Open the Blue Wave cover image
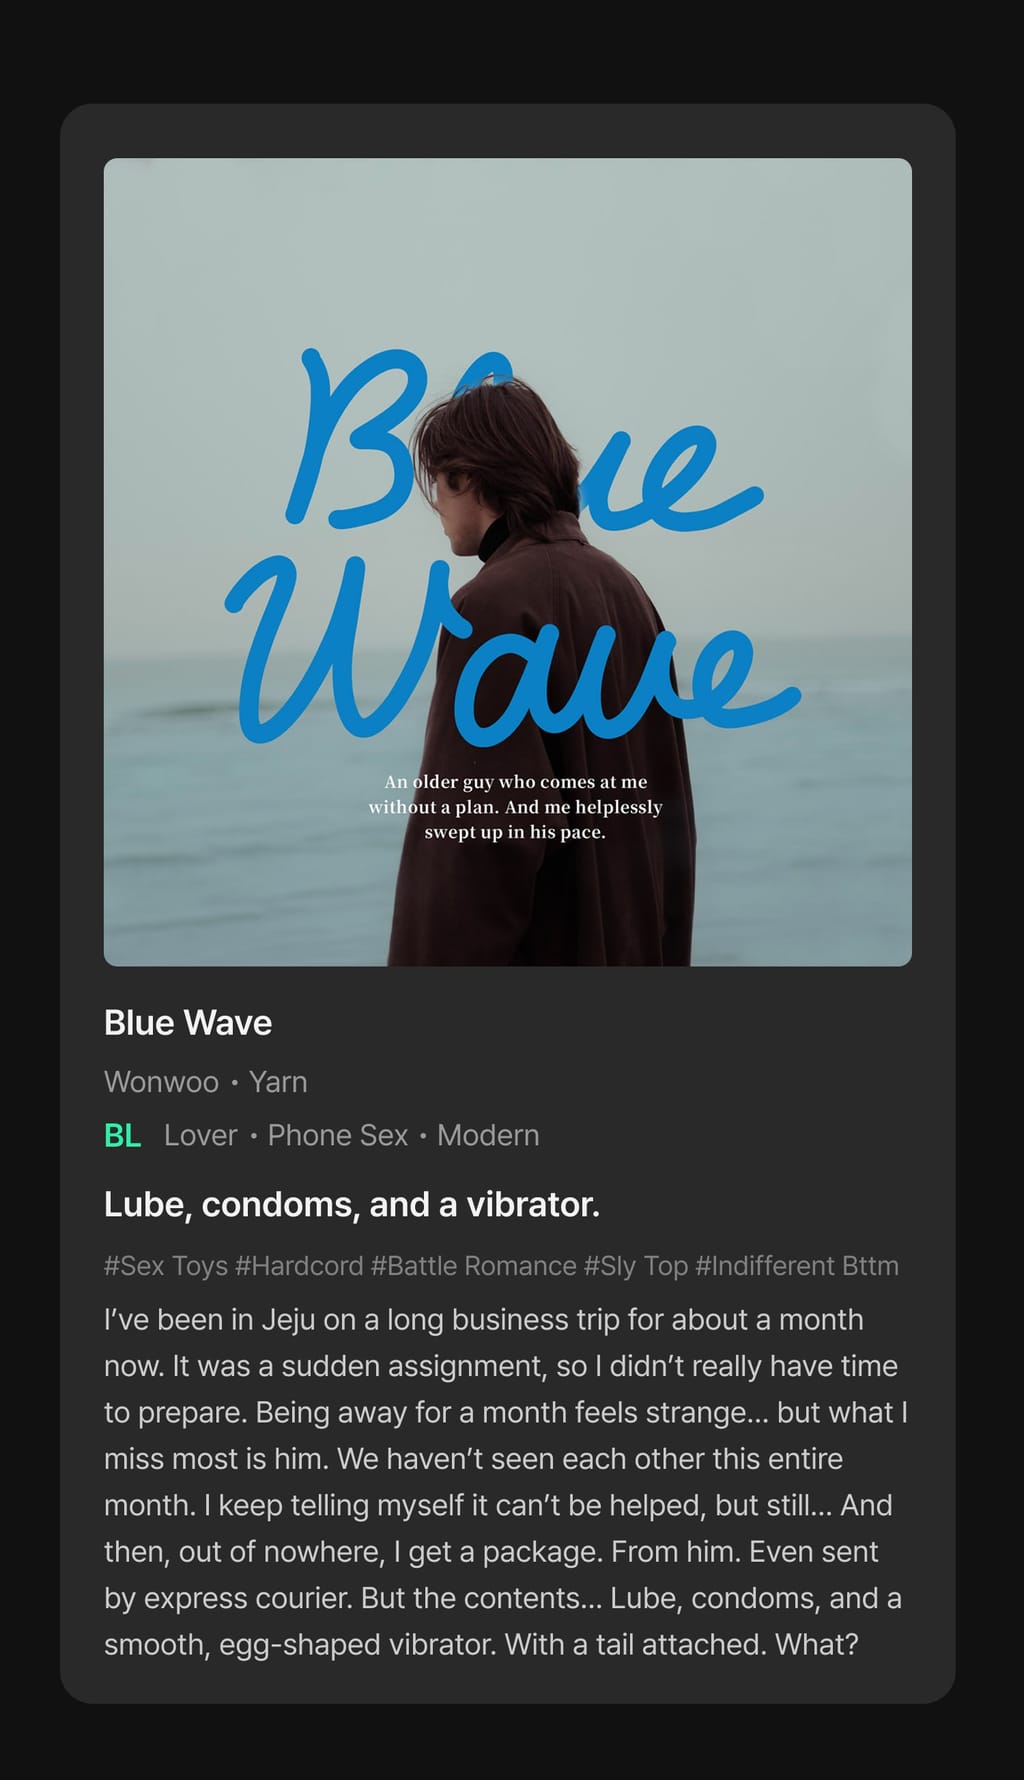 pos(508,562)
